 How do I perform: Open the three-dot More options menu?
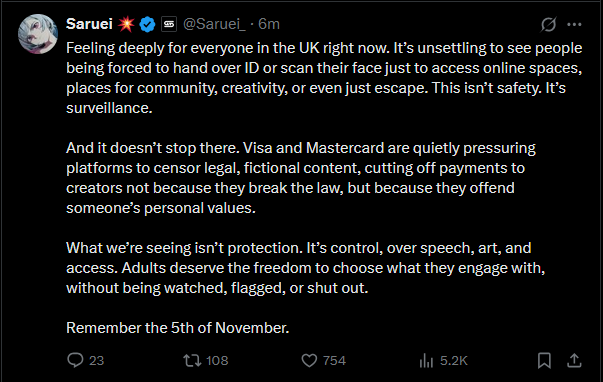pos(574,25)
